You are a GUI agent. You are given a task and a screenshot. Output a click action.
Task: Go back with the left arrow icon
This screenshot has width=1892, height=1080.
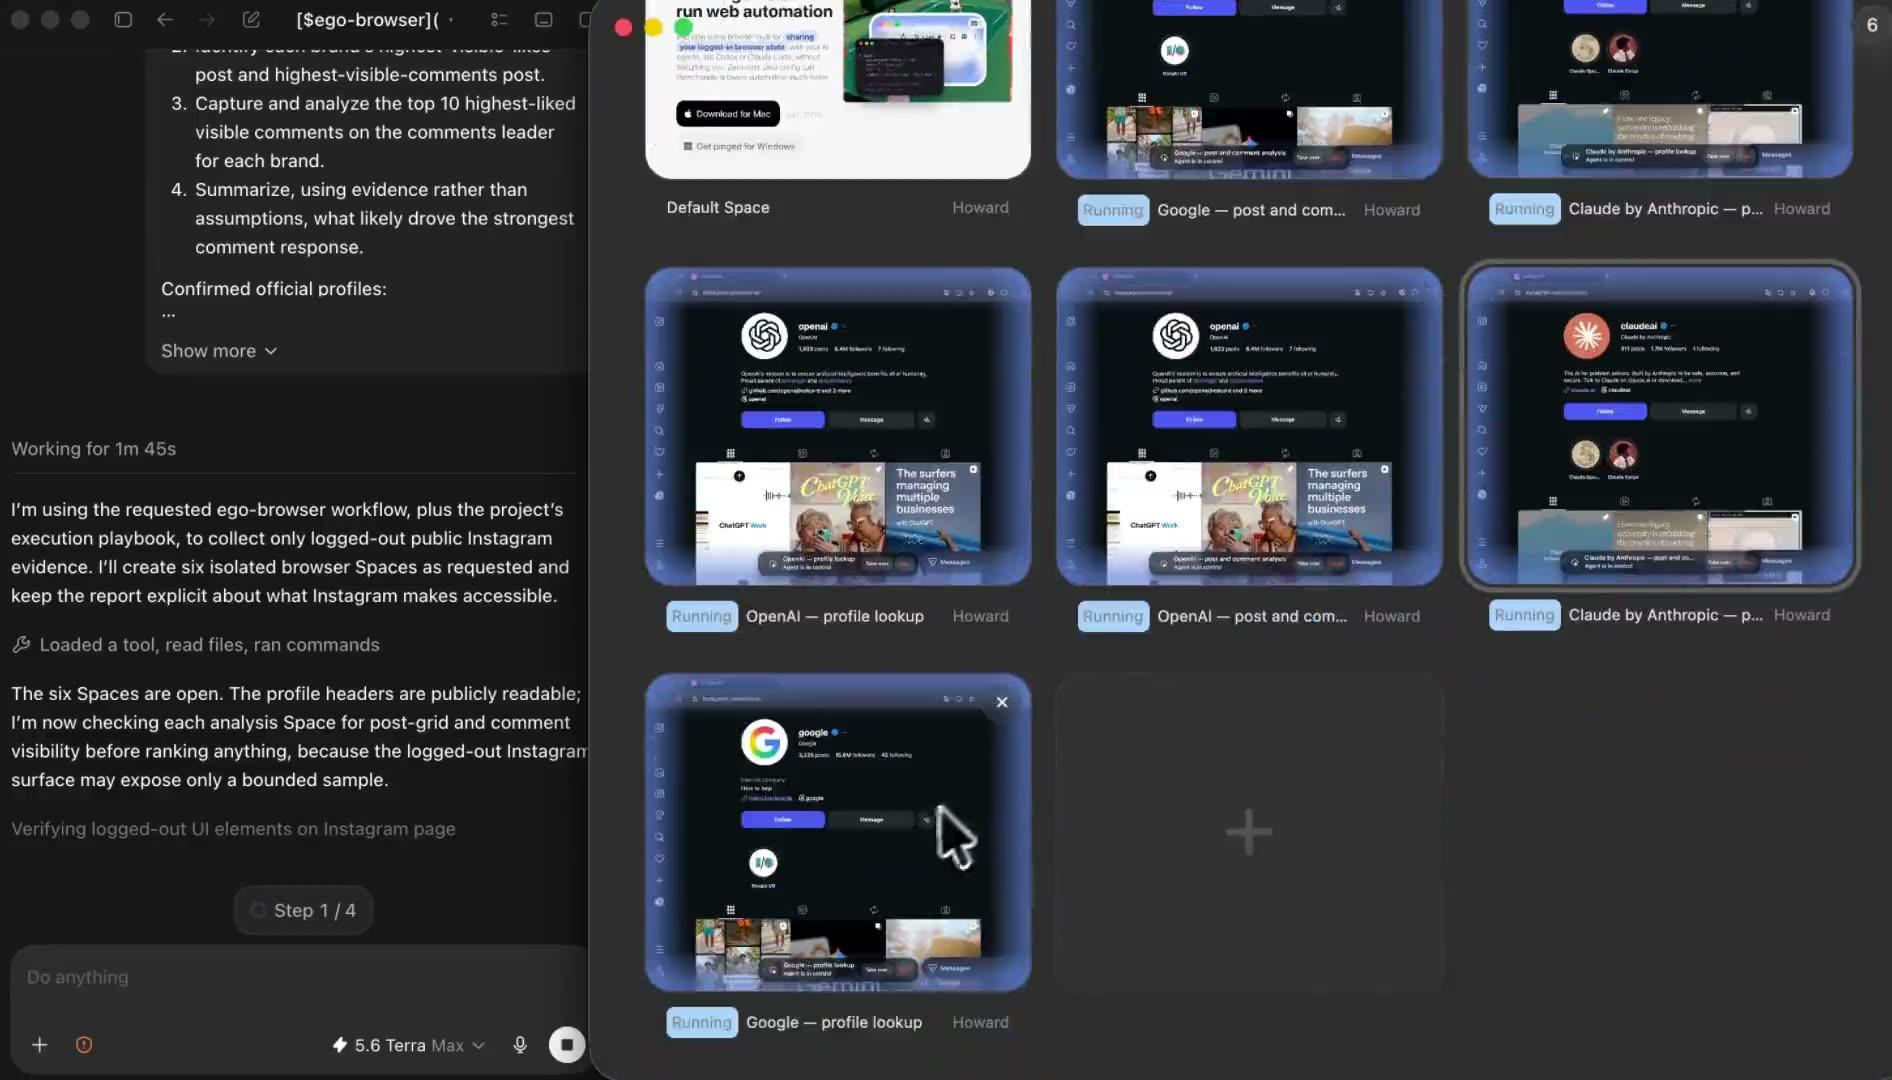pos(165,20)
